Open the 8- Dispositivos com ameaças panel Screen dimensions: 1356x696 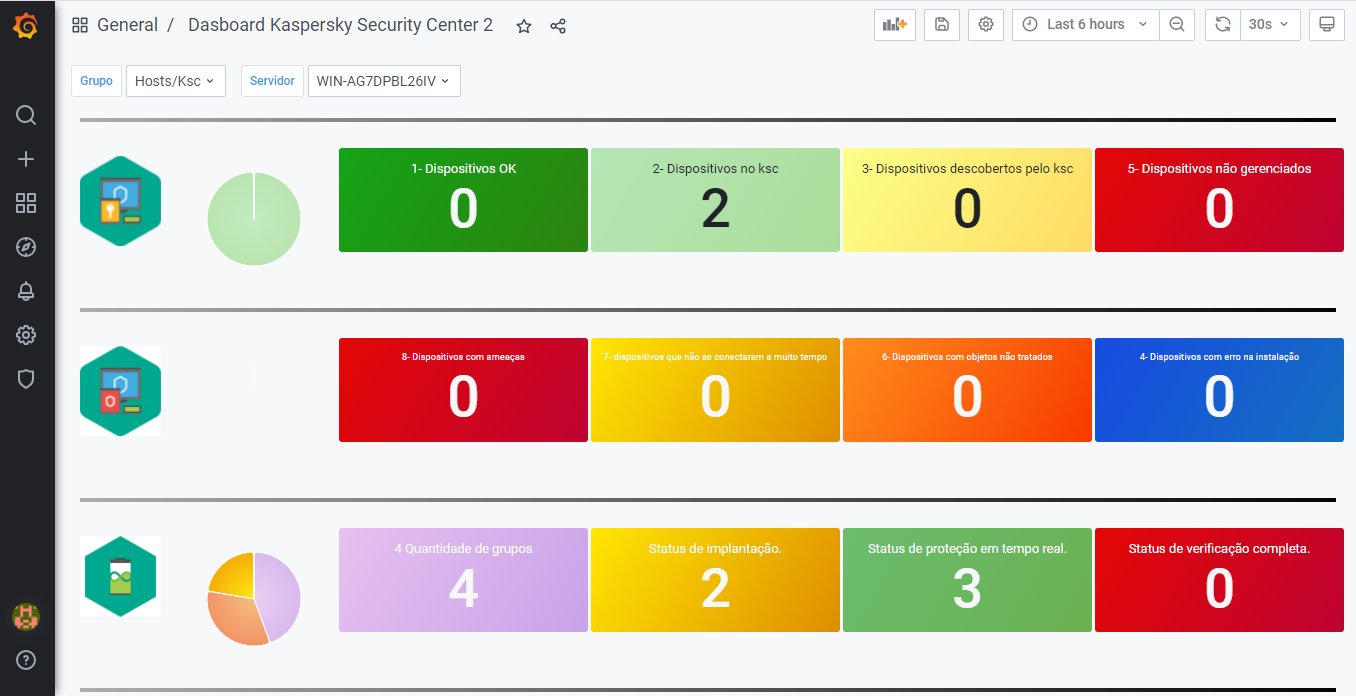pos(463,390)
